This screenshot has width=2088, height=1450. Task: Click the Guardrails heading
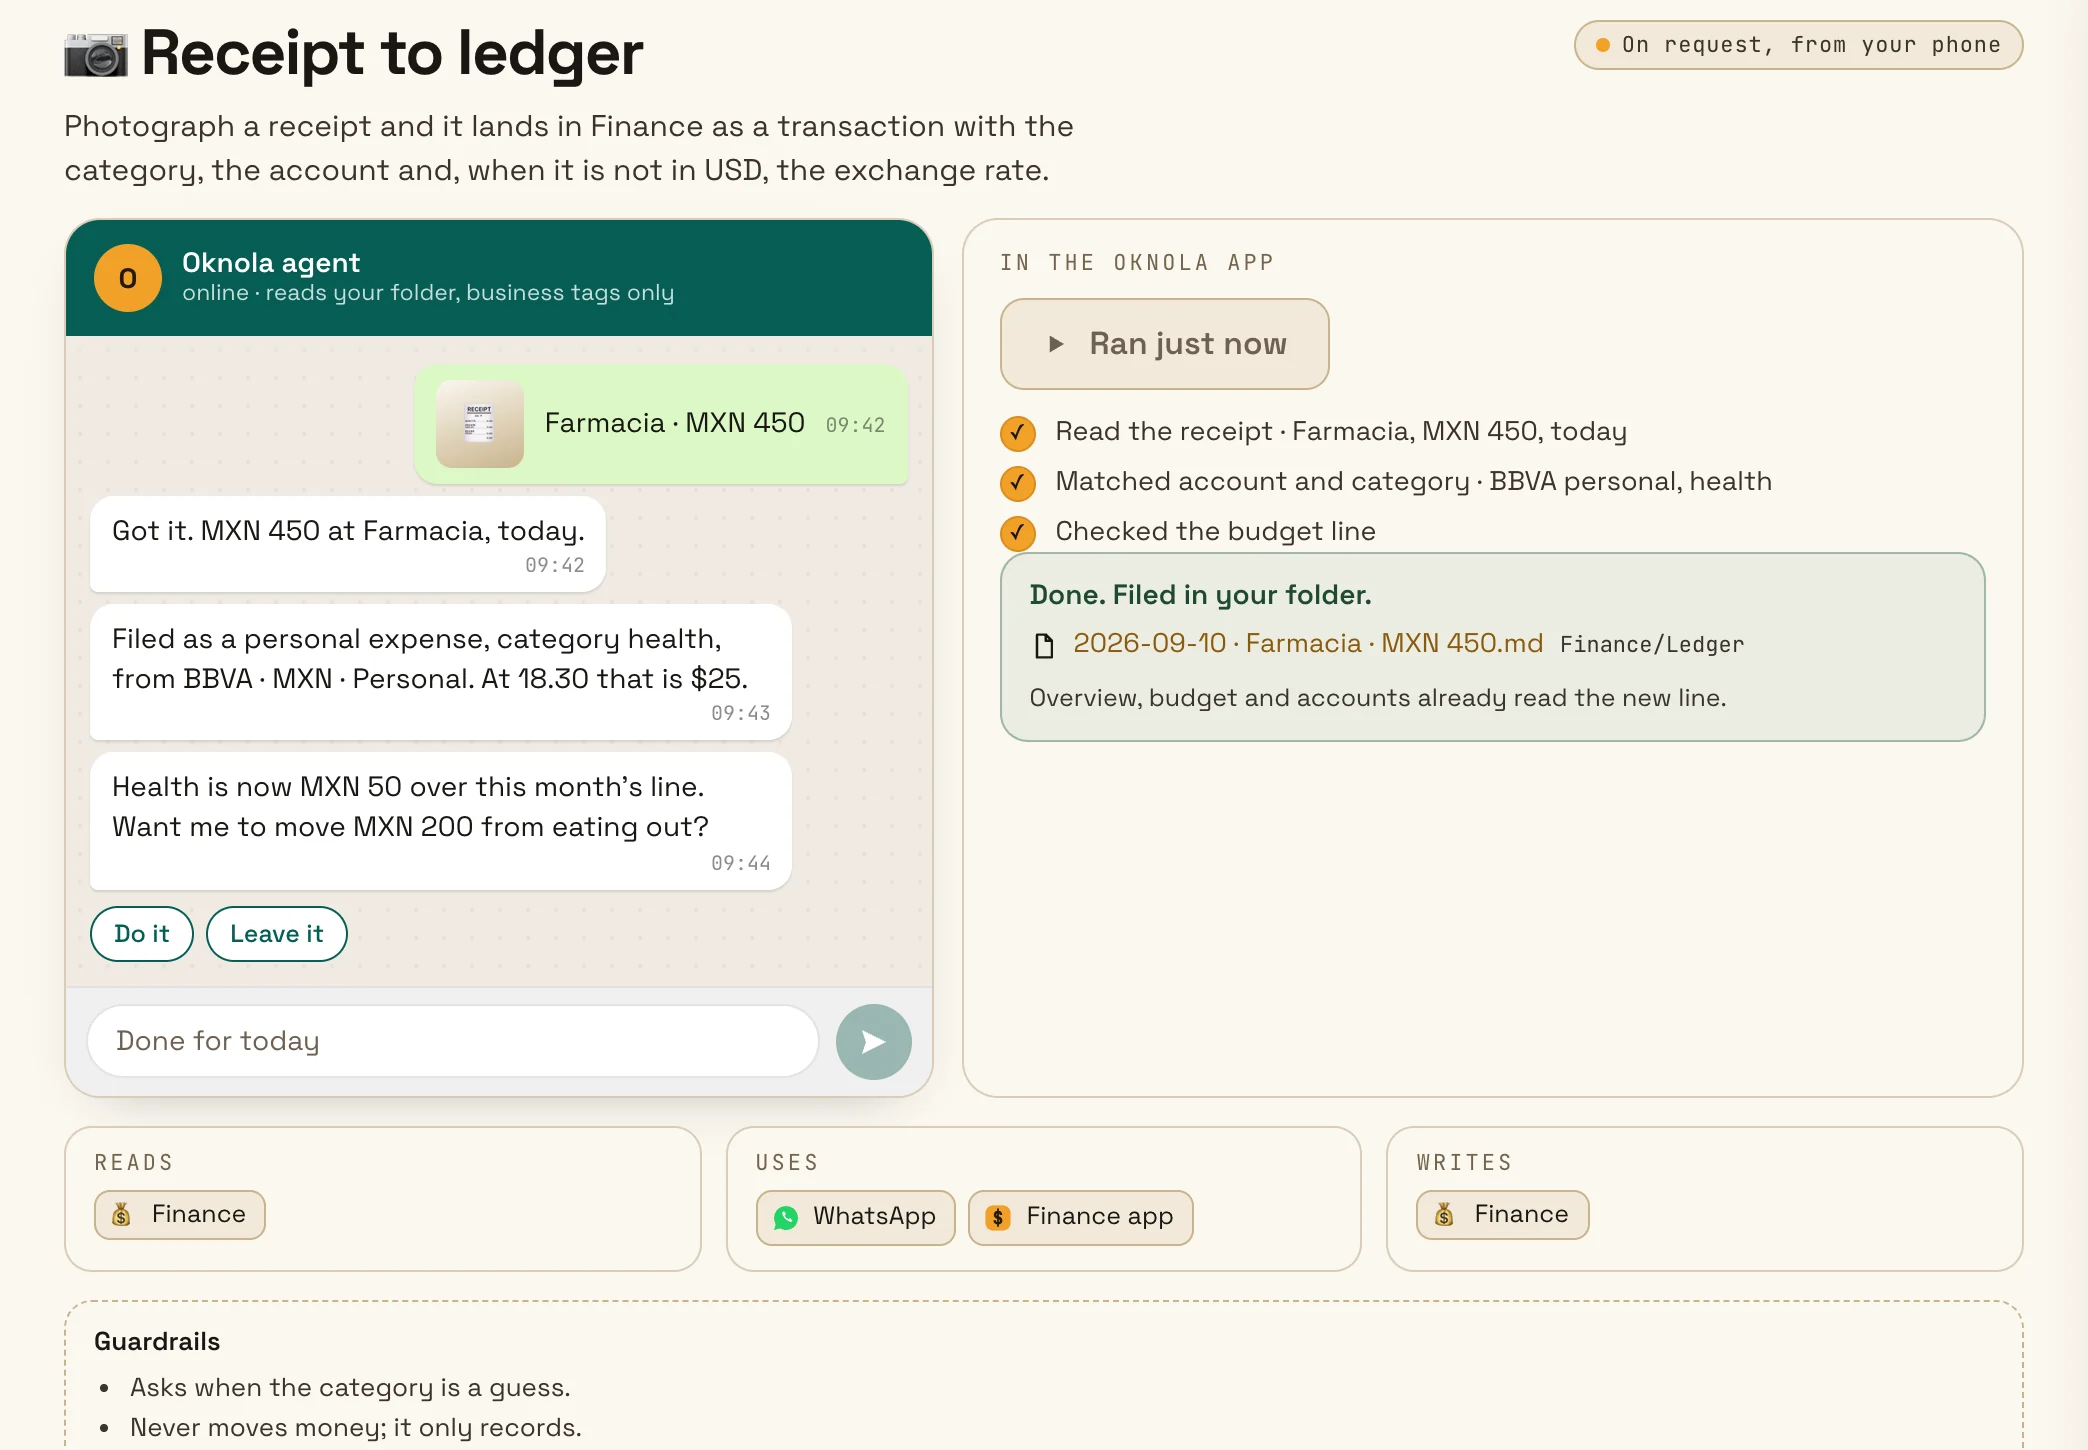click(x=157, y=1342)
